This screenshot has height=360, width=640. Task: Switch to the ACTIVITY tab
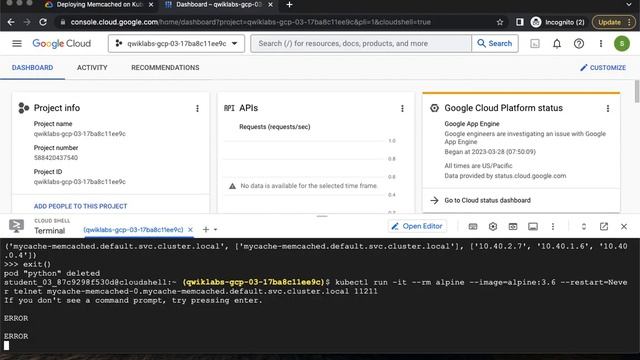click(x=92, y=68)
